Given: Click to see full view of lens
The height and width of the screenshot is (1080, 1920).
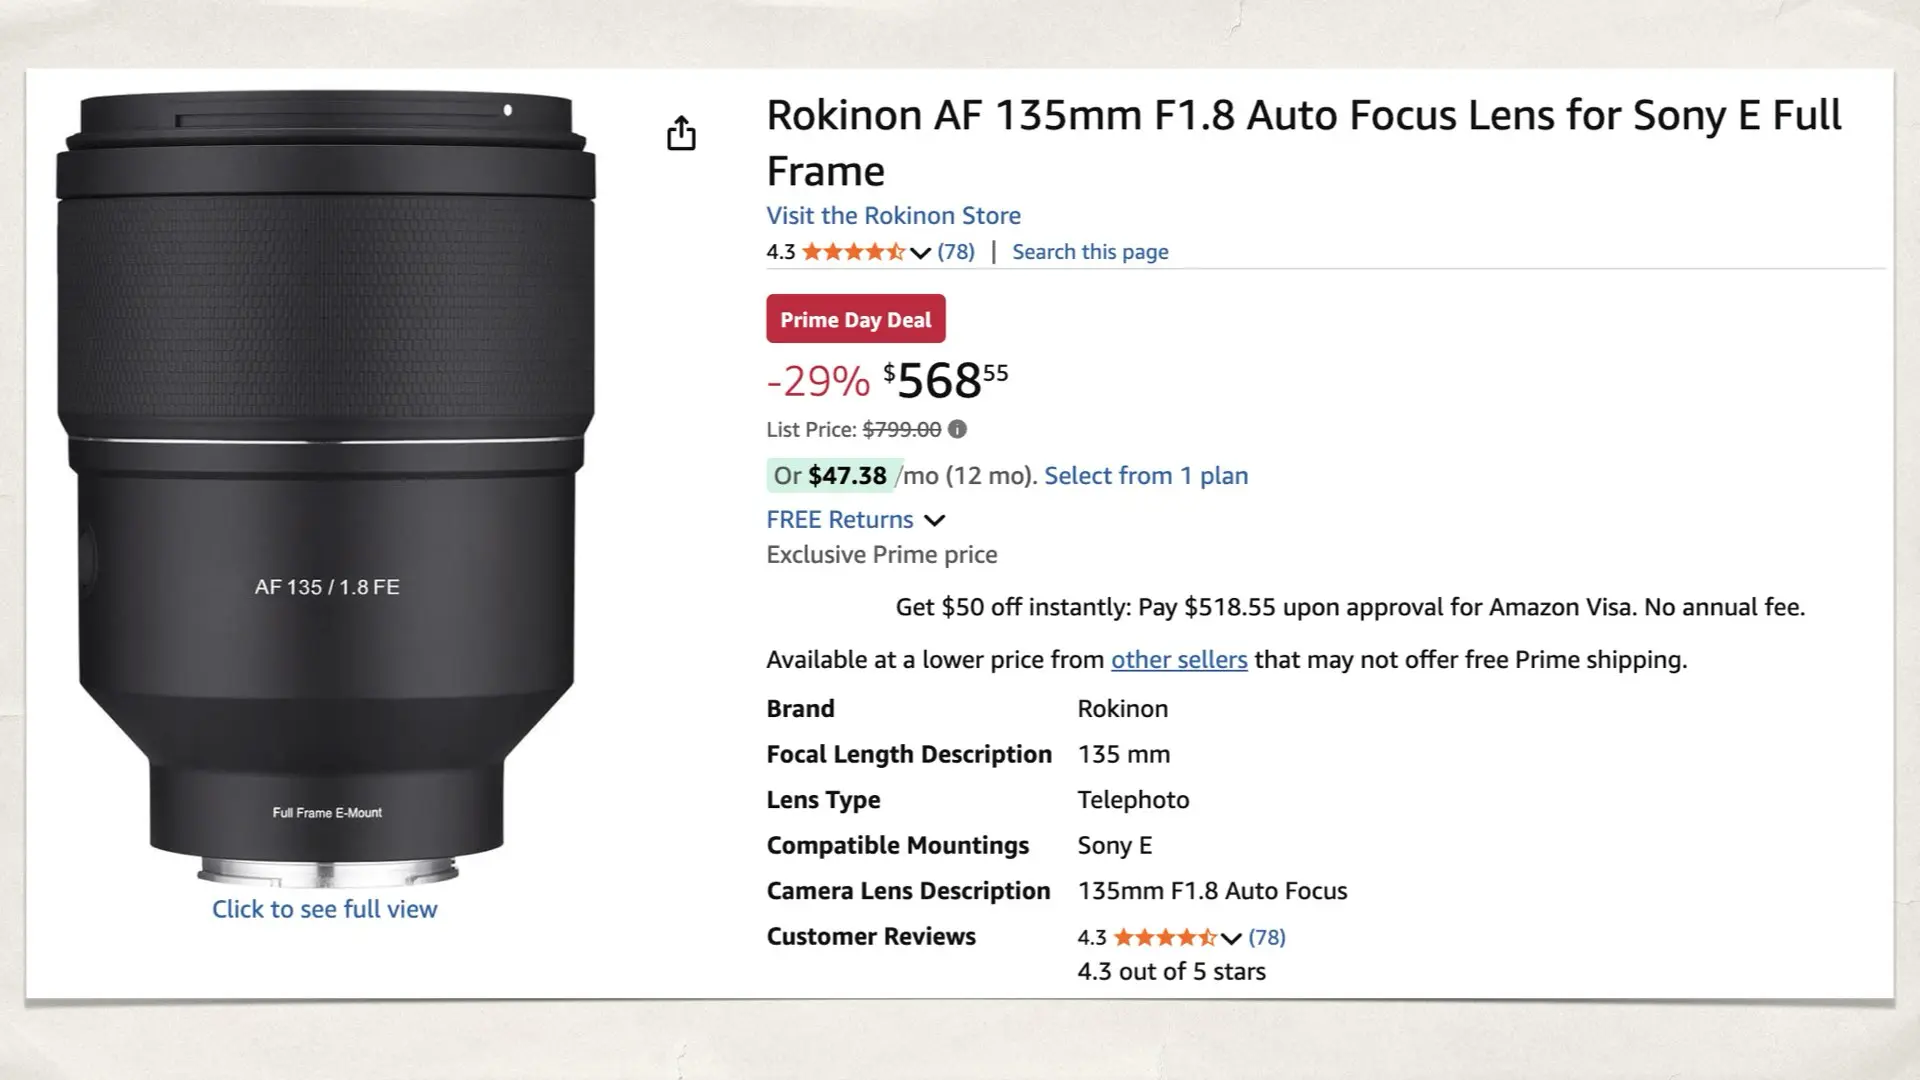Looking at the screenshot, I should [324, 908].
